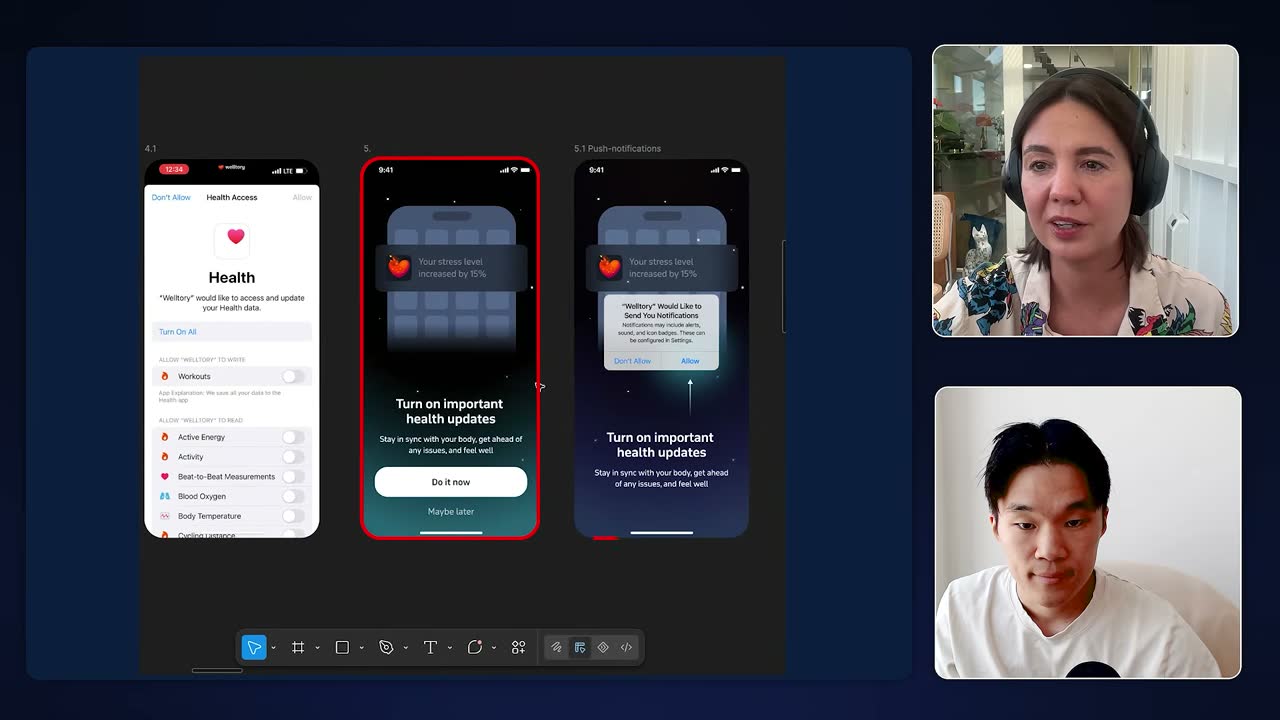
Task: Expand the Rectangle shape tools dropdown
Action: coord(361,648)
